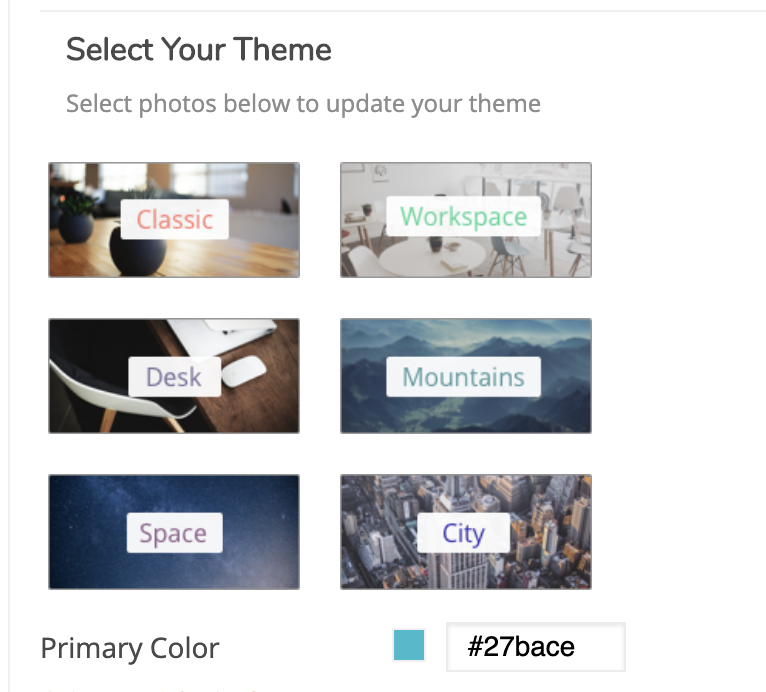Open the teal primary color swatch
Screen dimensions: 766x692
pyautogui.click(x=409, y=645)
